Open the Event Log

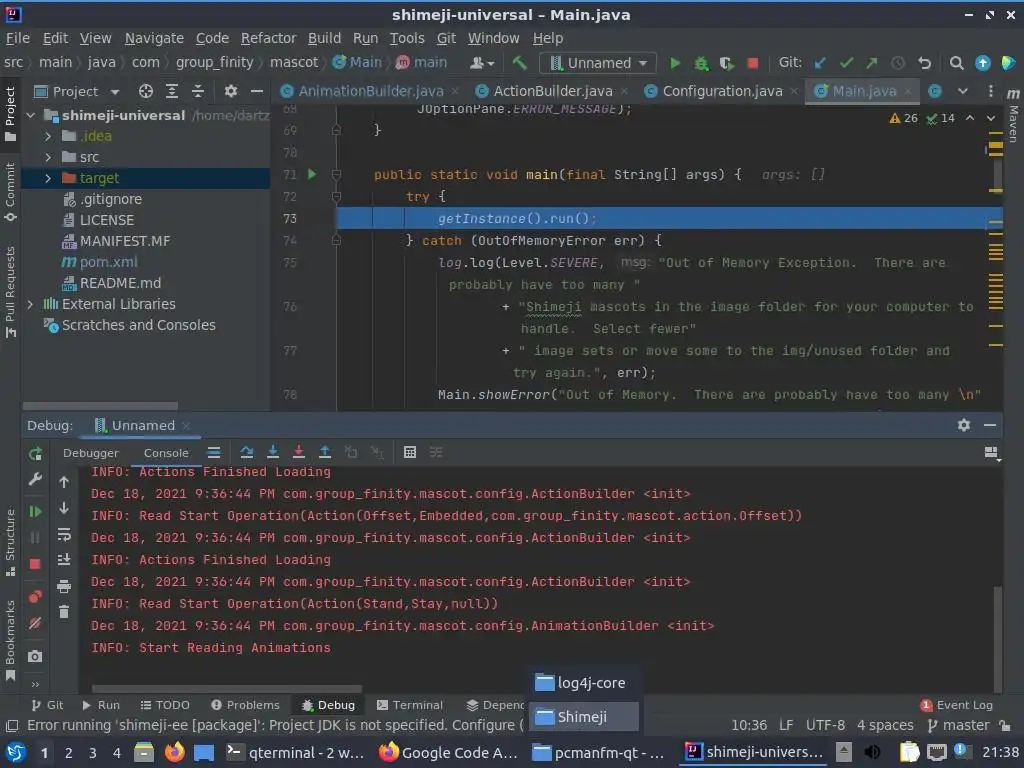pos(956,705)
